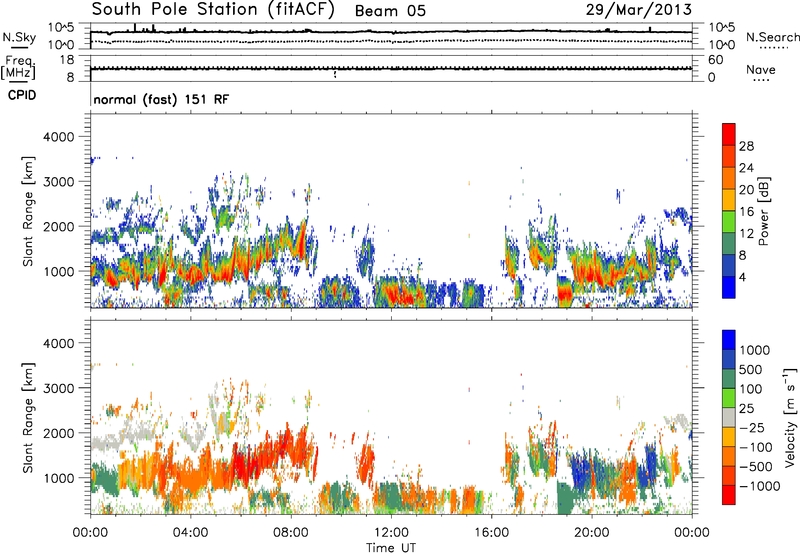Select 'Slant Range [km]' label of velocity panel
800x554 pixels.
click(28, 418)
